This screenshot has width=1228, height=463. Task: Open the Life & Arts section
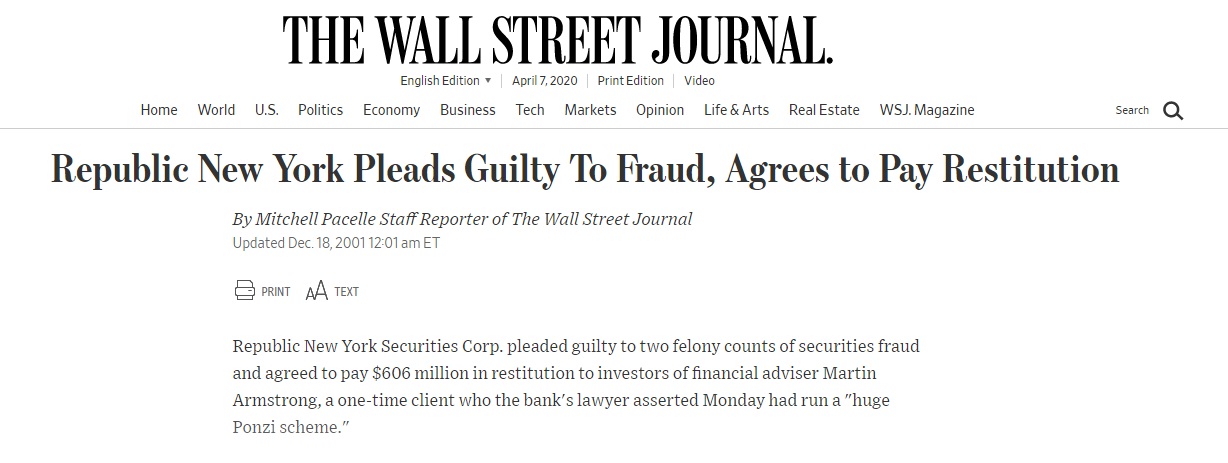click(x=736, y=110)
